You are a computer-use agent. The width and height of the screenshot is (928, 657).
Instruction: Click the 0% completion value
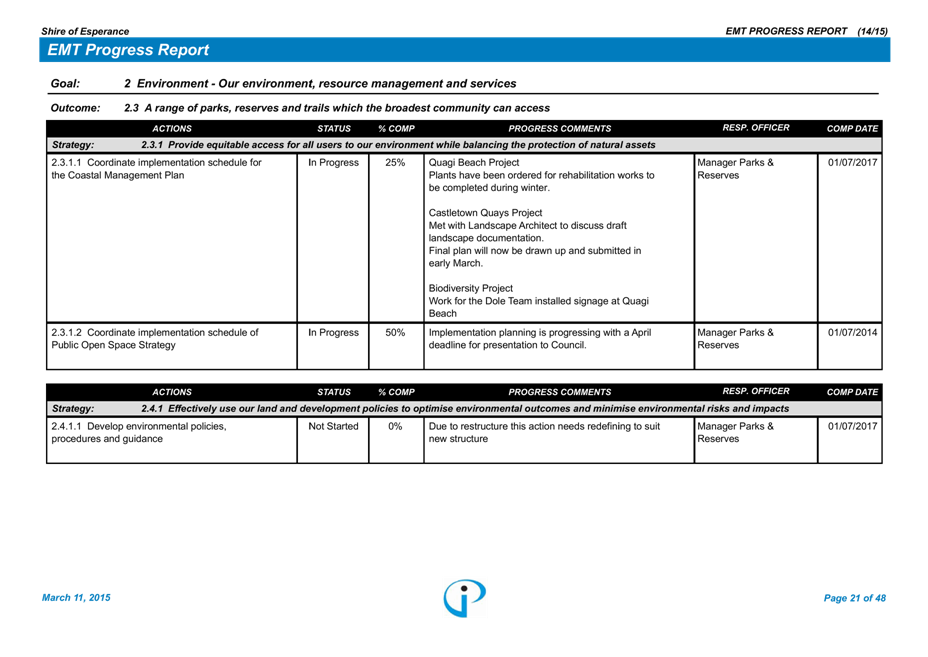click(x=395, y=427)
